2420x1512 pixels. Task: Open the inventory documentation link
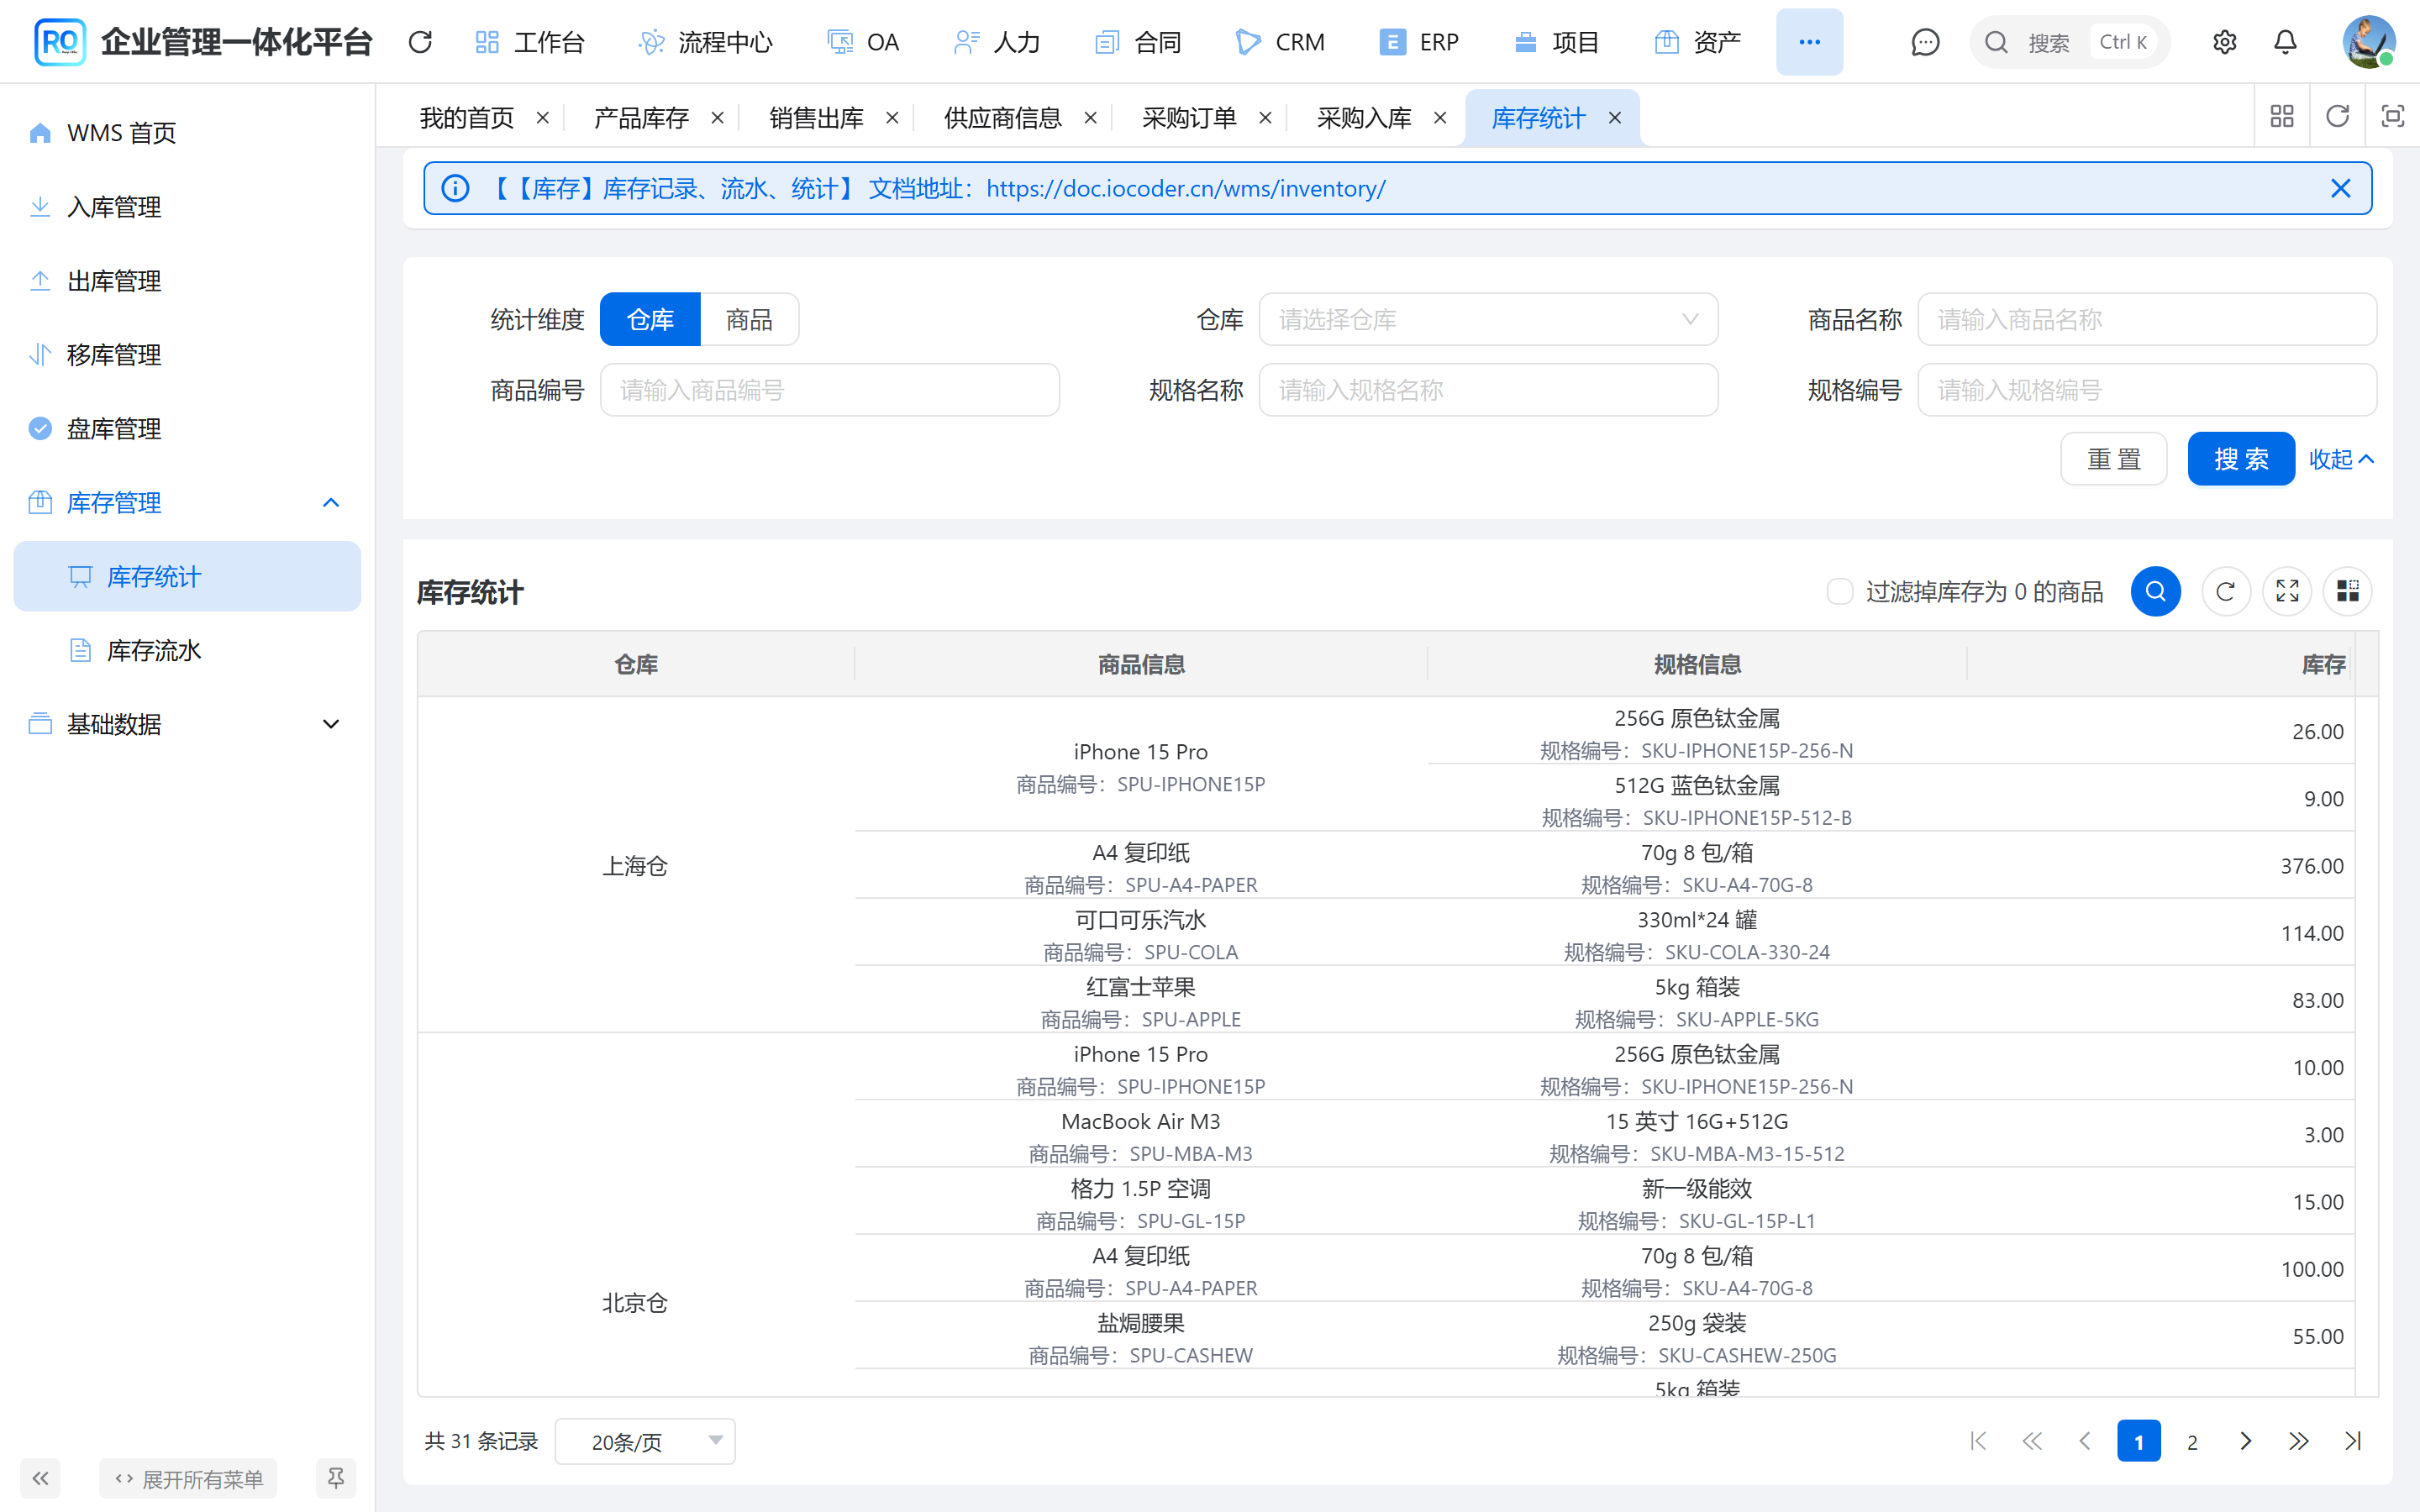tap(1186, 188)
